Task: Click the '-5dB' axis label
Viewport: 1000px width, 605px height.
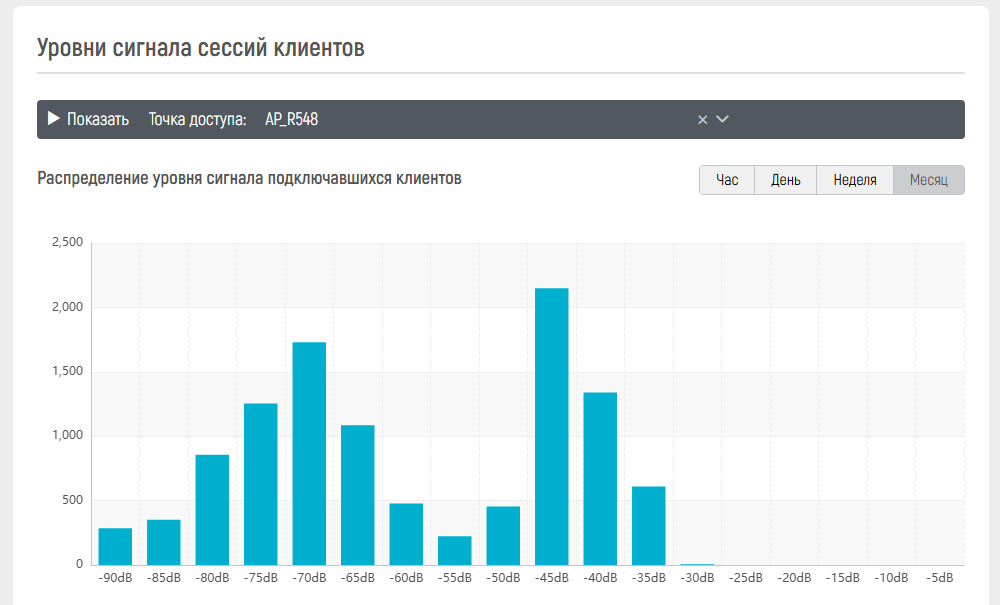Action: (939, 578)
